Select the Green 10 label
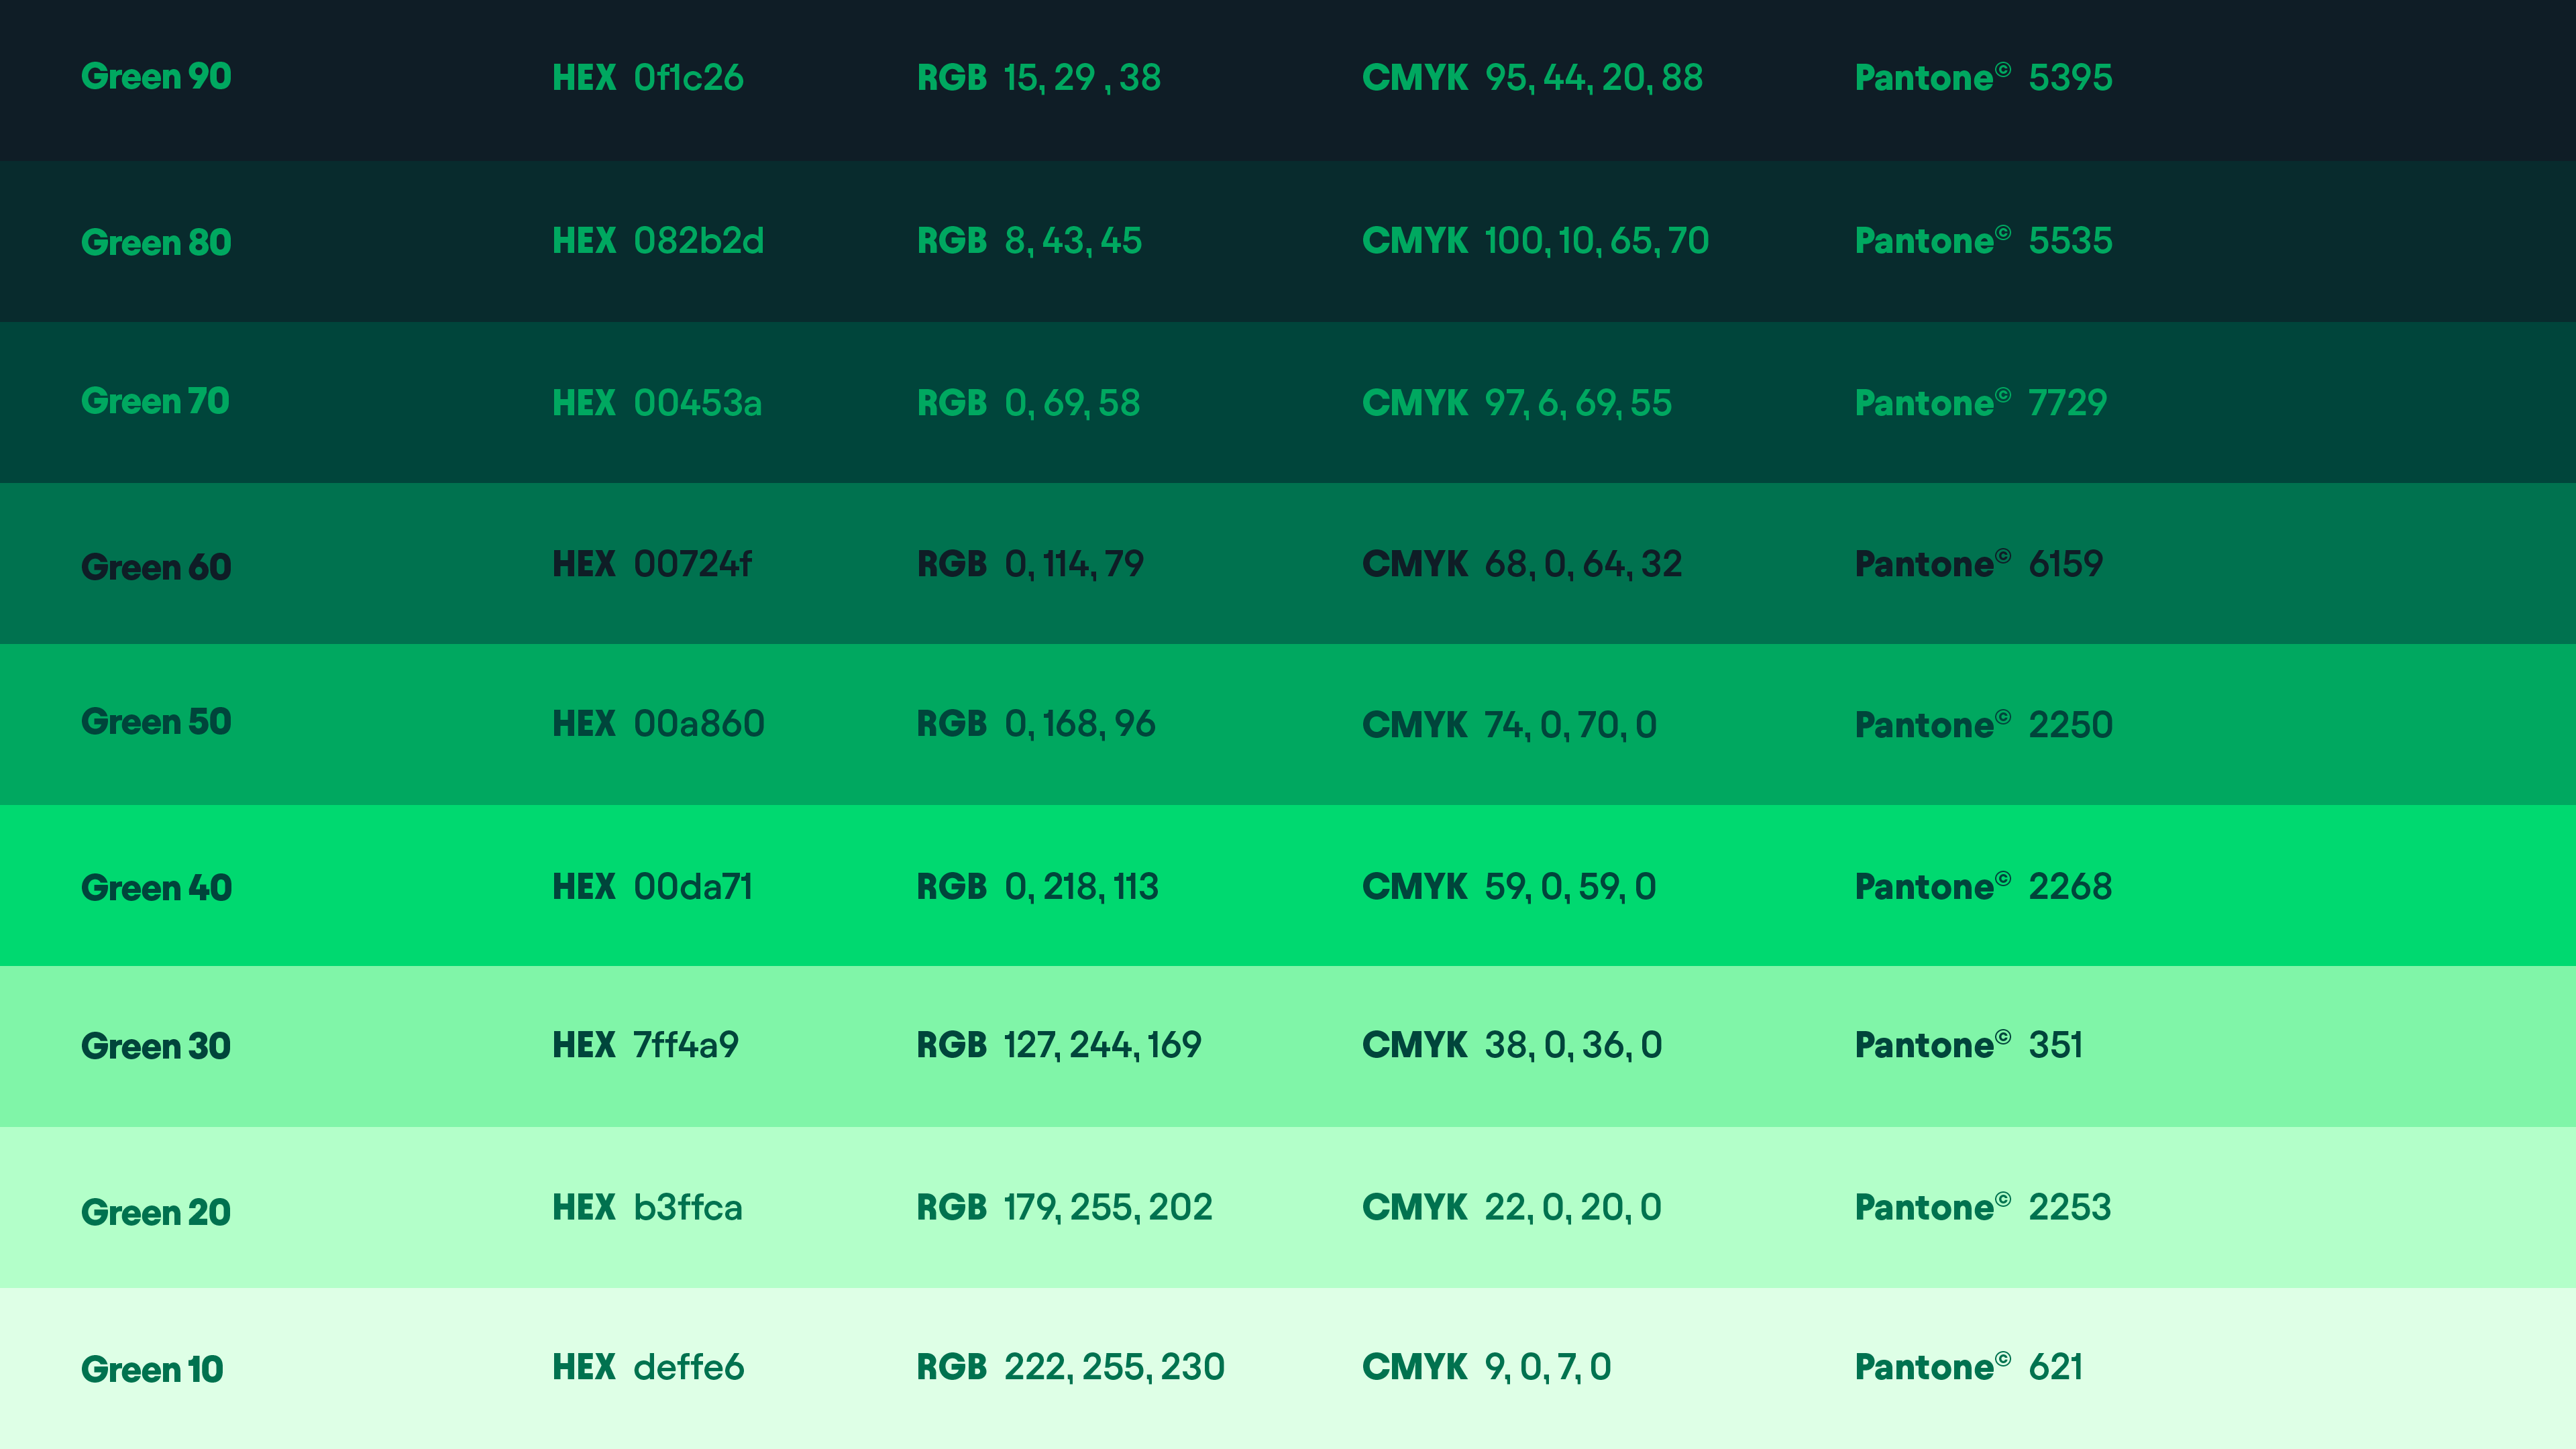The height and width of the screenshot is (1449, 2576). [x=152, y=1369]
